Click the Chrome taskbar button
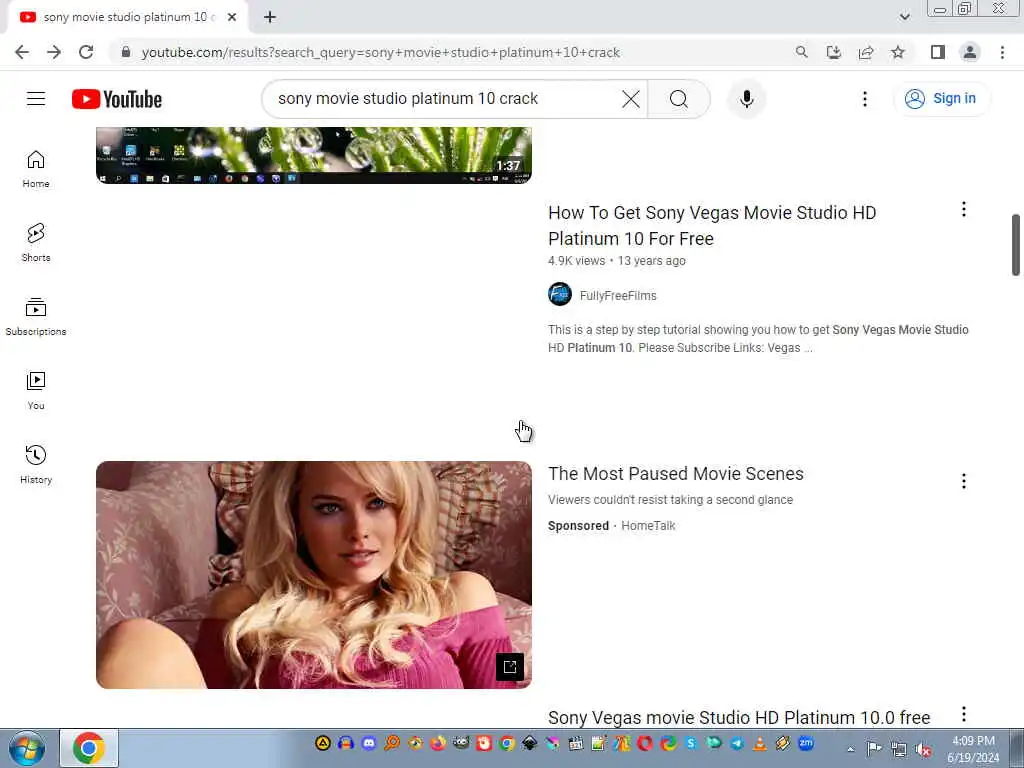Image resolution: width=1024 pixels, height=768 pixels. (89, 748)
